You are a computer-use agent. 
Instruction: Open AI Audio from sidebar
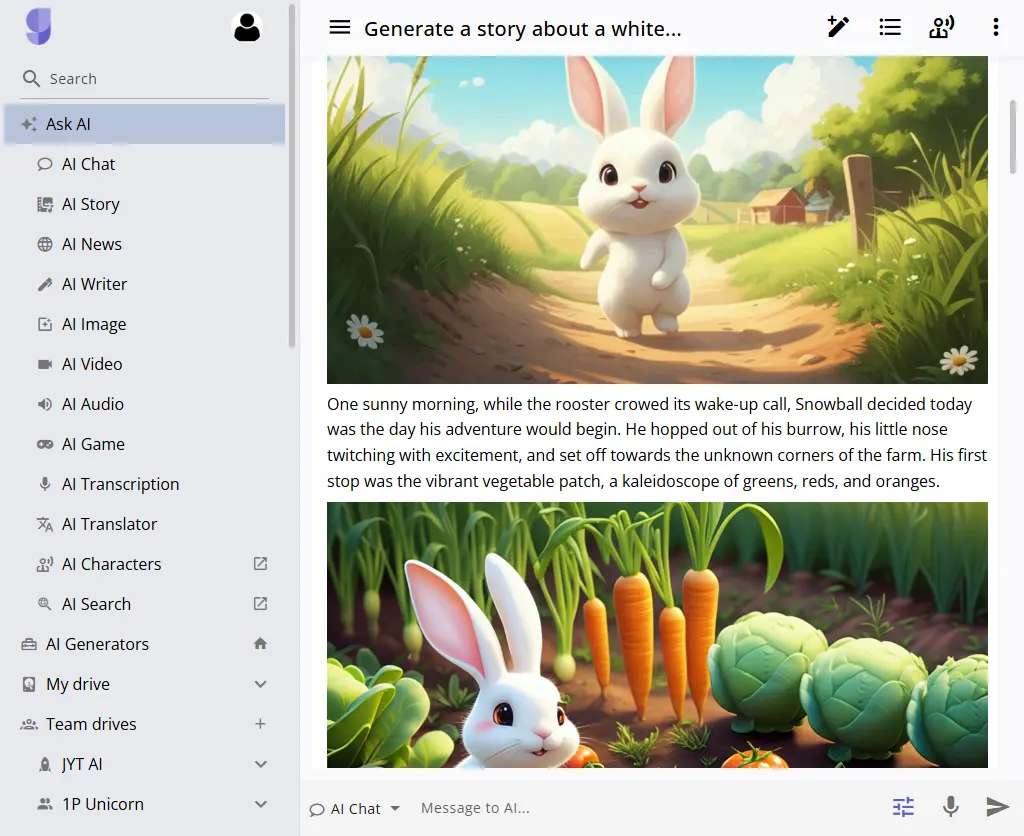click(144, 404)
